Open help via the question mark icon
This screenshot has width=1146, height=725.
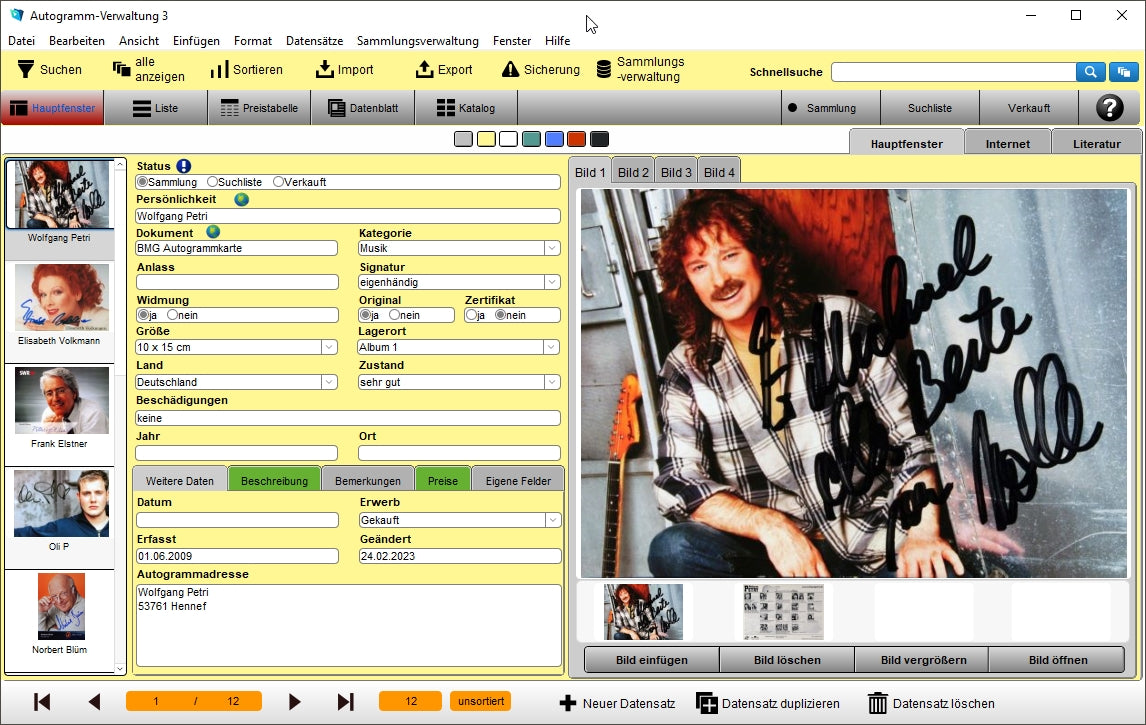pyautogui.click(x=1109, y=108)
